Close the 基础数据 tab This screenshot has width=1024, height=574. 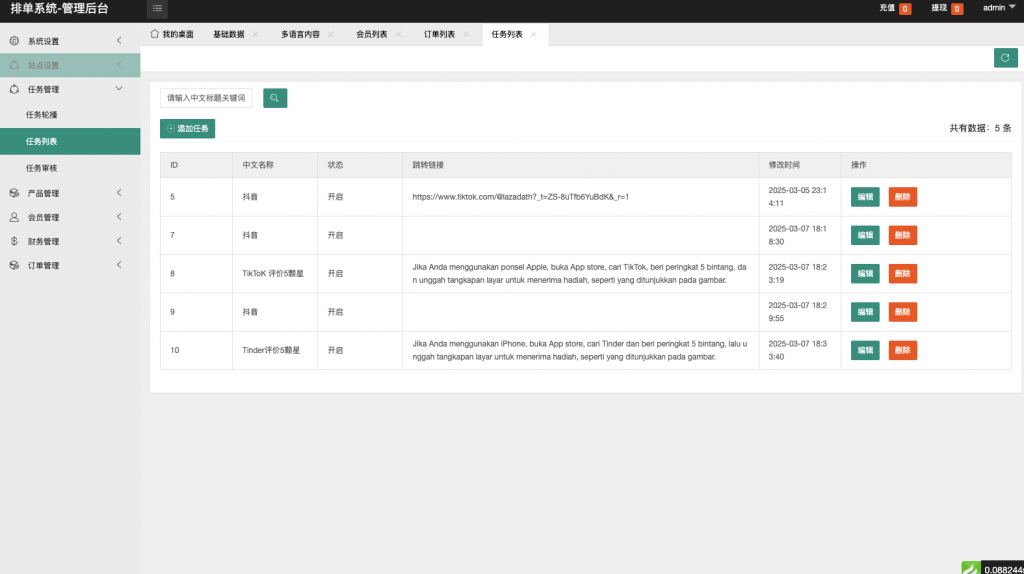(x=256, y=35)
